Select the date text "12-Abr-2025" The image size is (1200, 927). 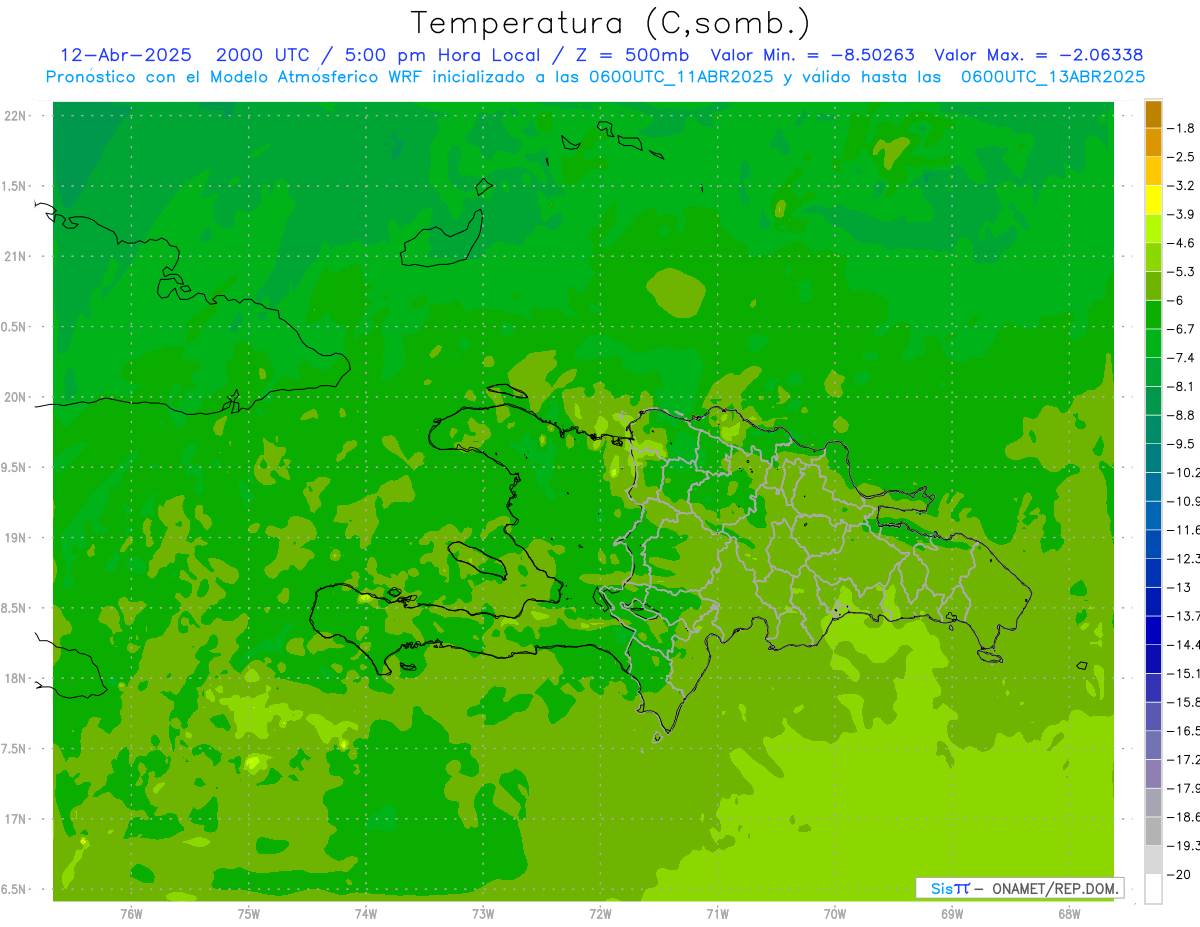(x=126, y=55)
